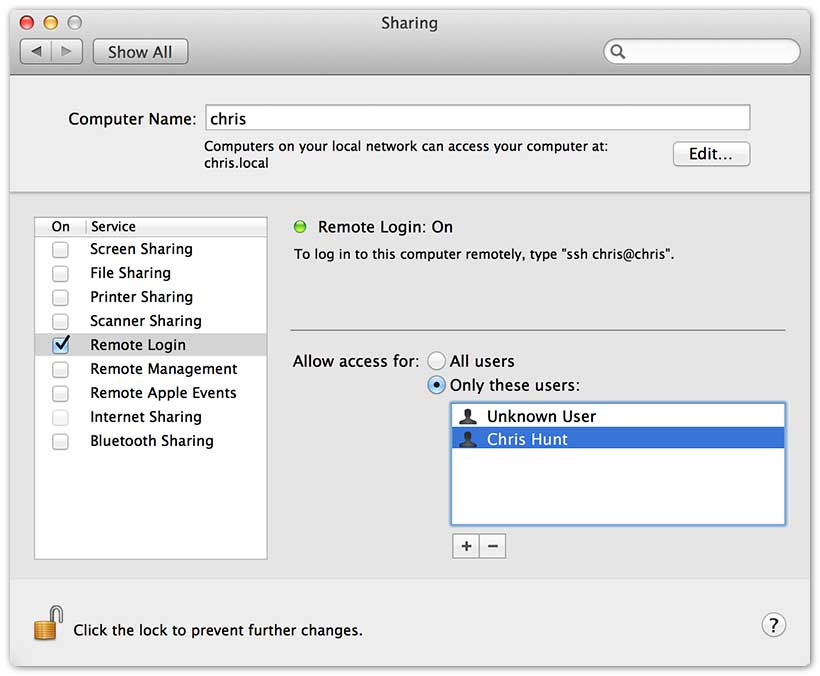This screenshot has height=676, width=820.
Task: Select the Remote Login service row text
Action: [x=138, y=345]
